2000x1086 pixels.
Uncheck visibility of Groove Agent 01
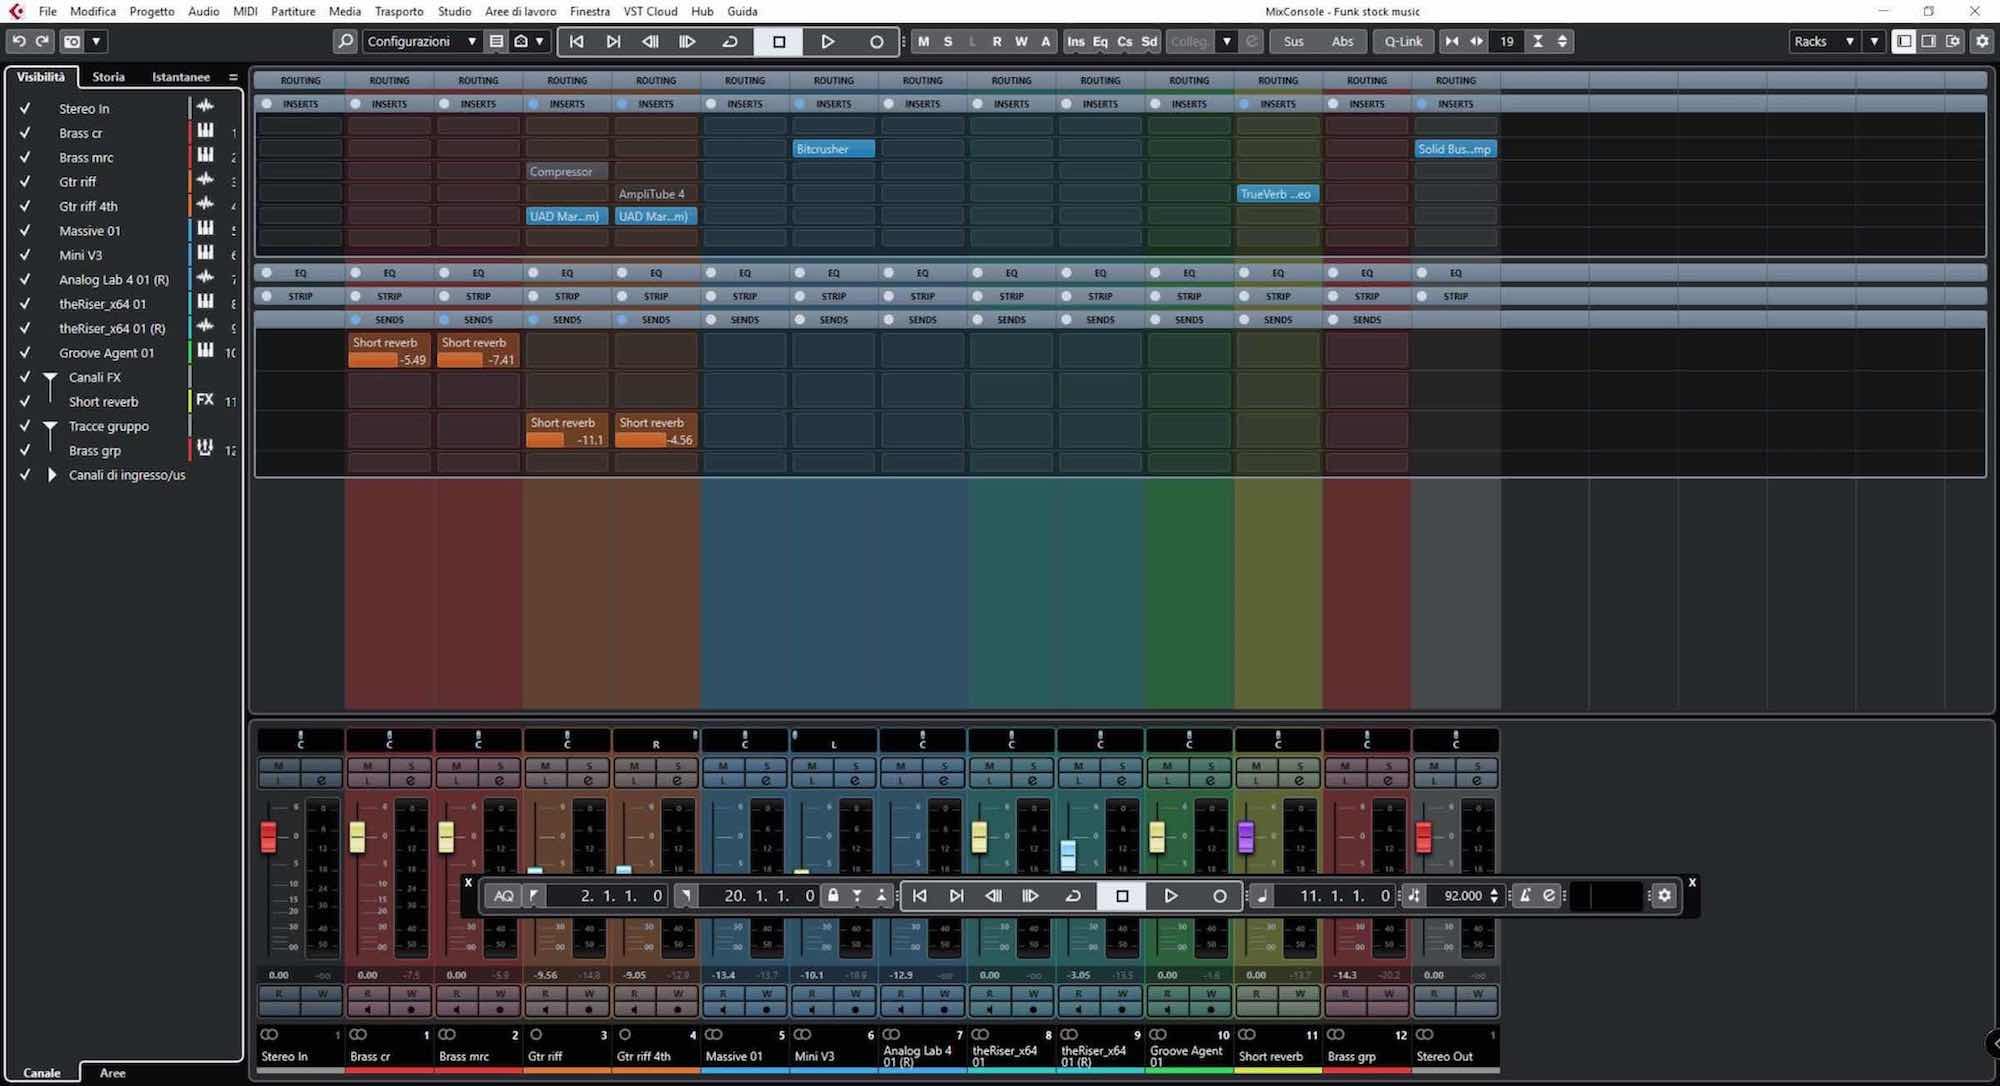tap(25, 353)
